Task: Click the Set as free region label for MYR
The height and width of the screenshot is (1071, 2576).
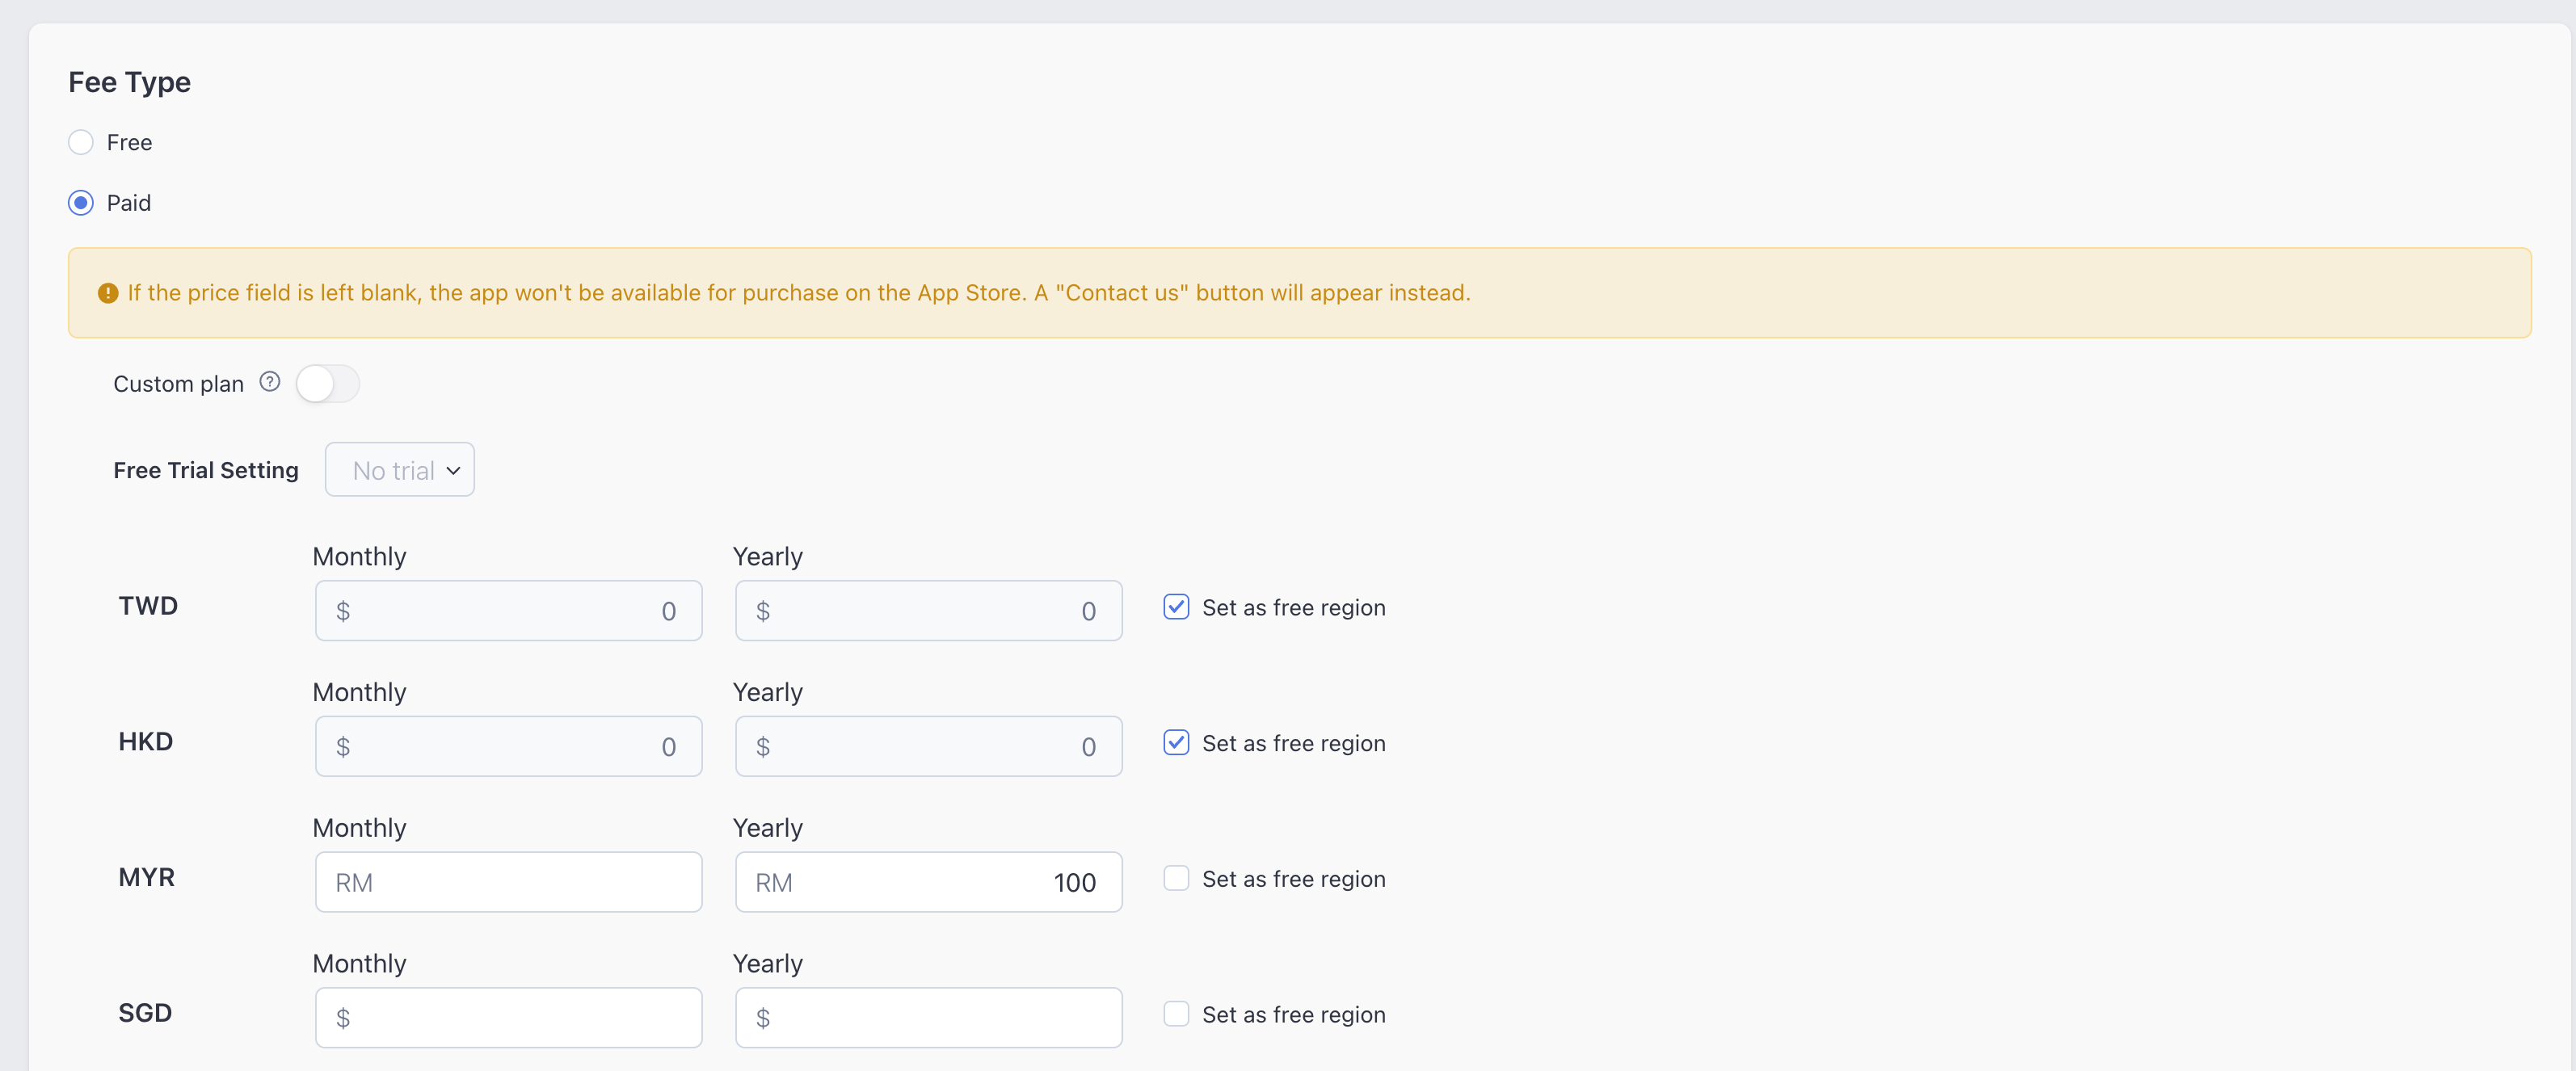Action: 1293,879
